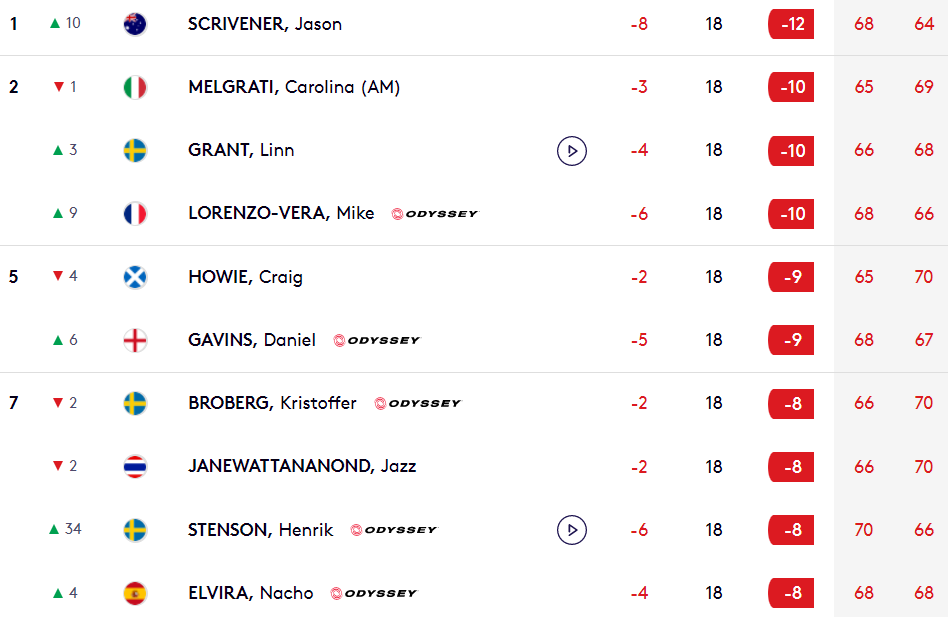Click Howie's -9 total score badge

tap(791, 277)
